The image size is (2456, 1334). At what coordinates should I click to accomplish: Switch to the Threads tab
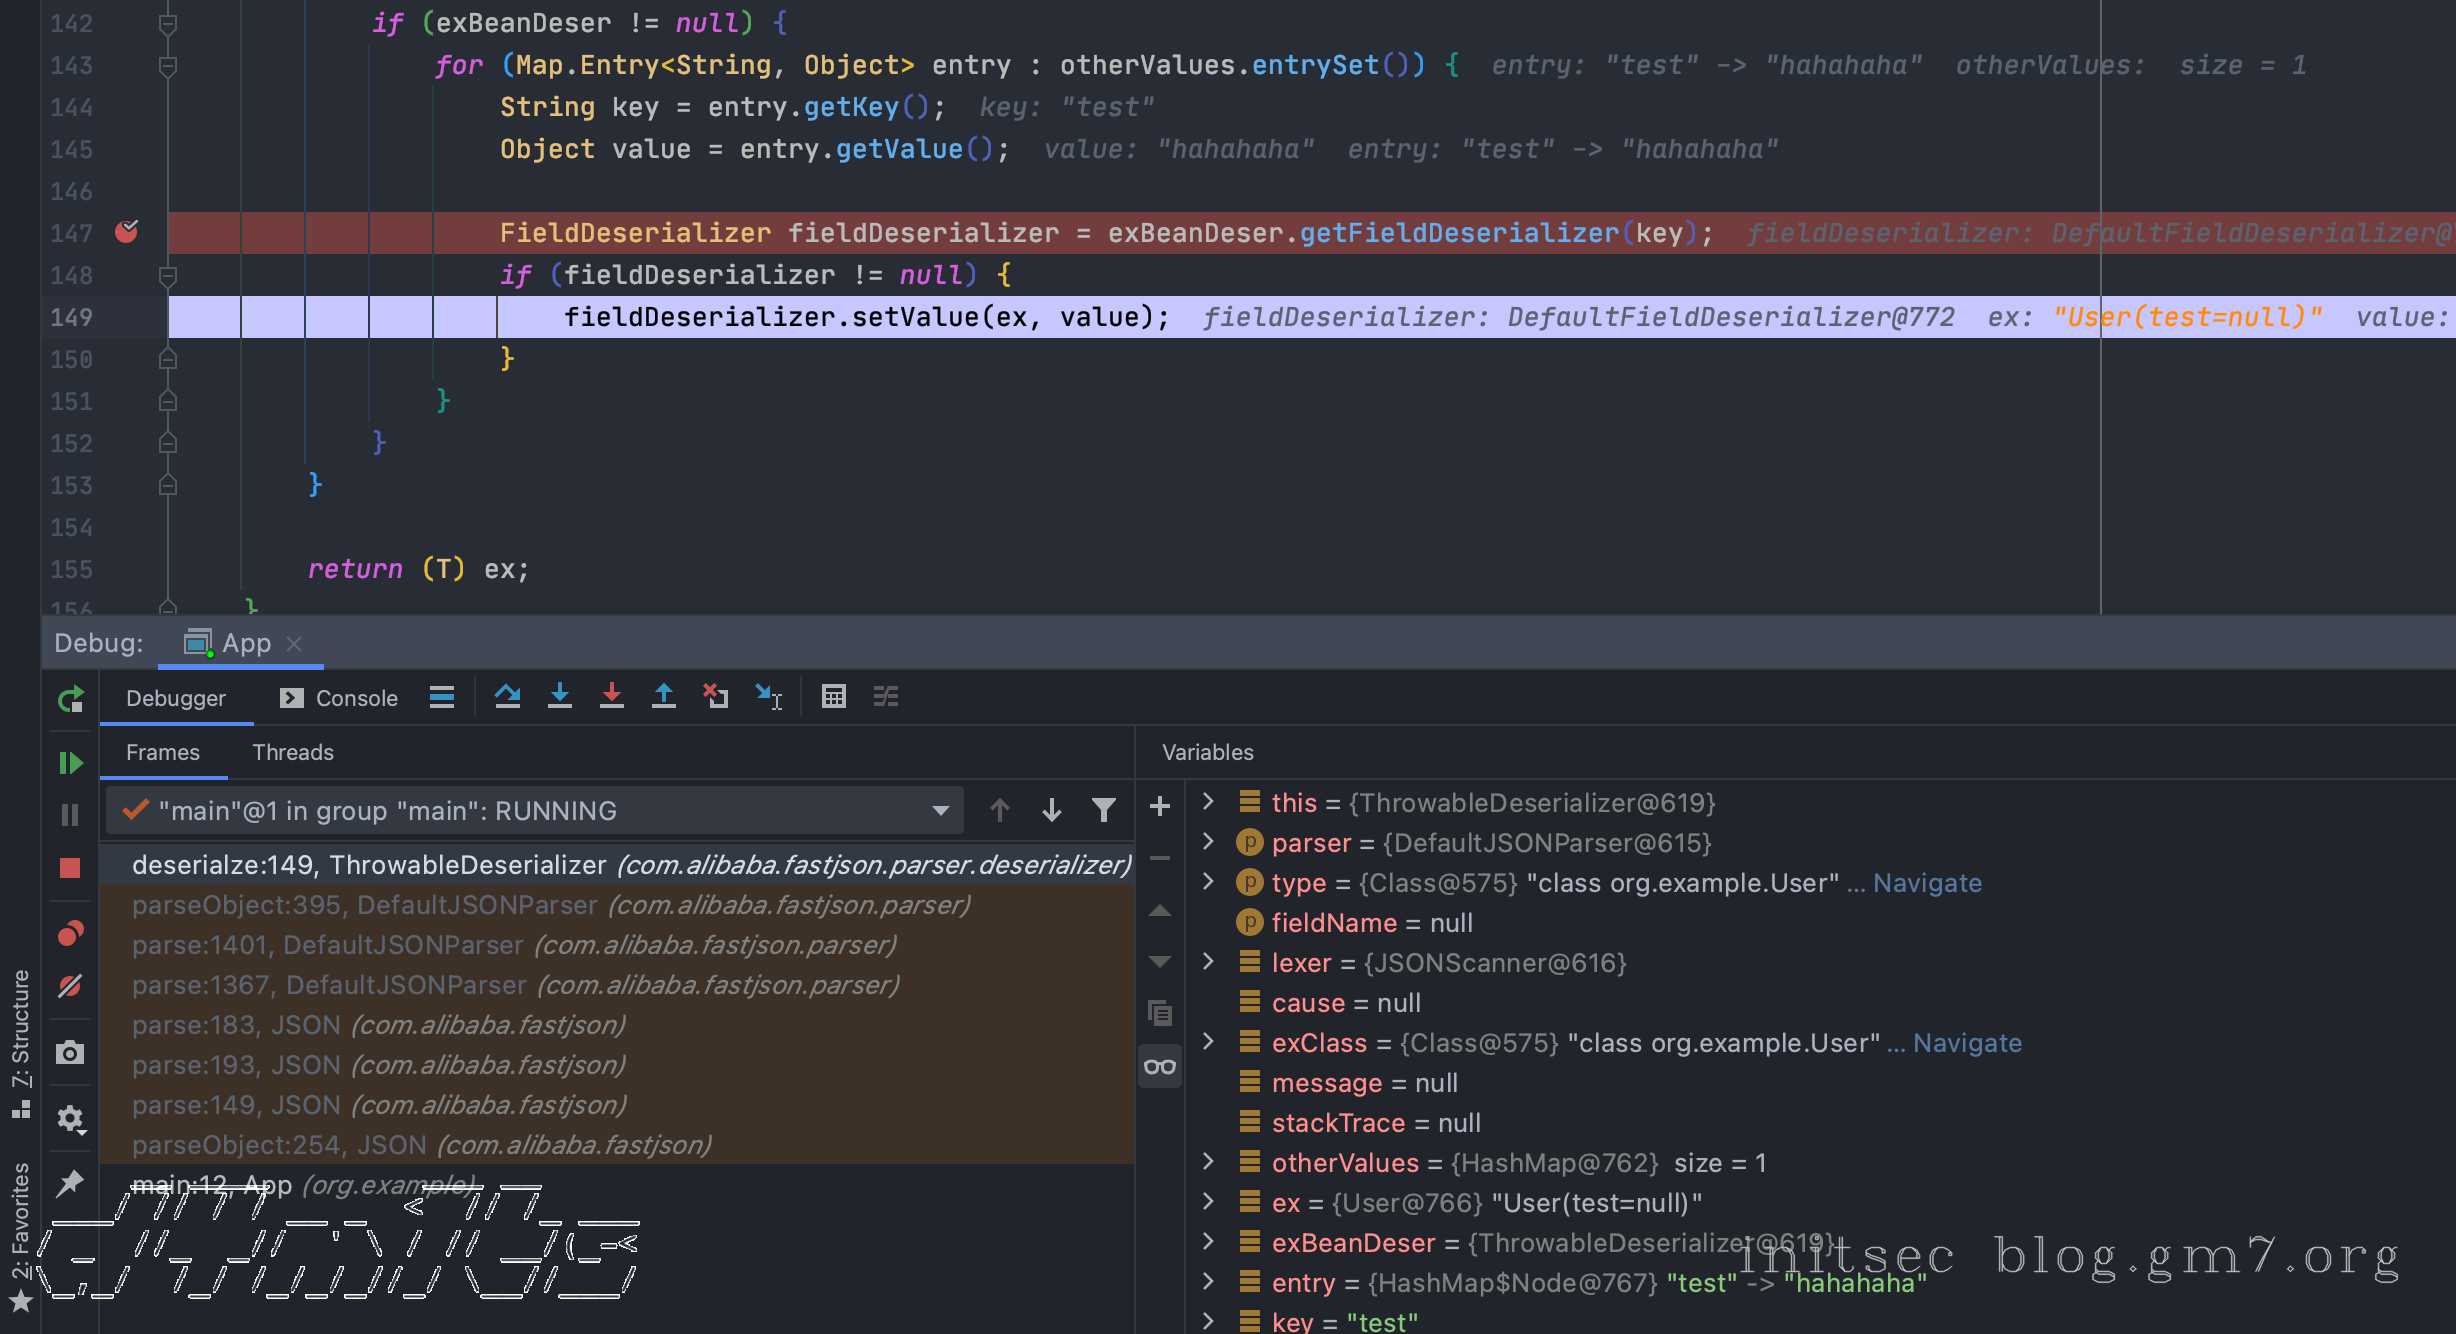pos(292,752)
